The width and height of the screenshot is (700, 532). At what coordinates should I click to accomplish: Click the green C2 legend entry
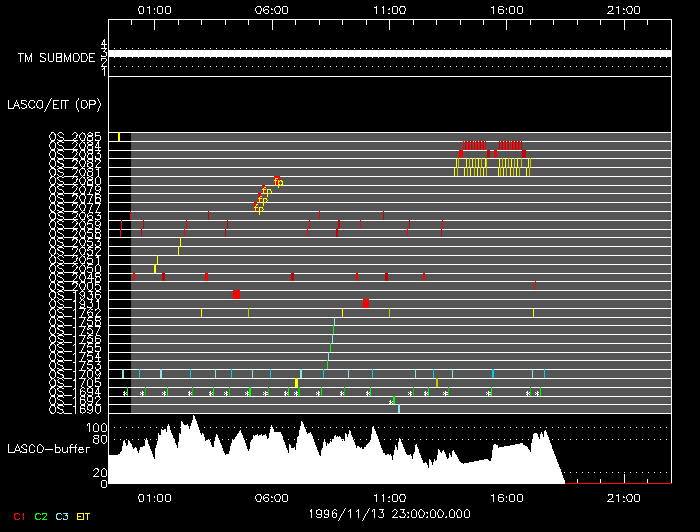pos(41,516)
